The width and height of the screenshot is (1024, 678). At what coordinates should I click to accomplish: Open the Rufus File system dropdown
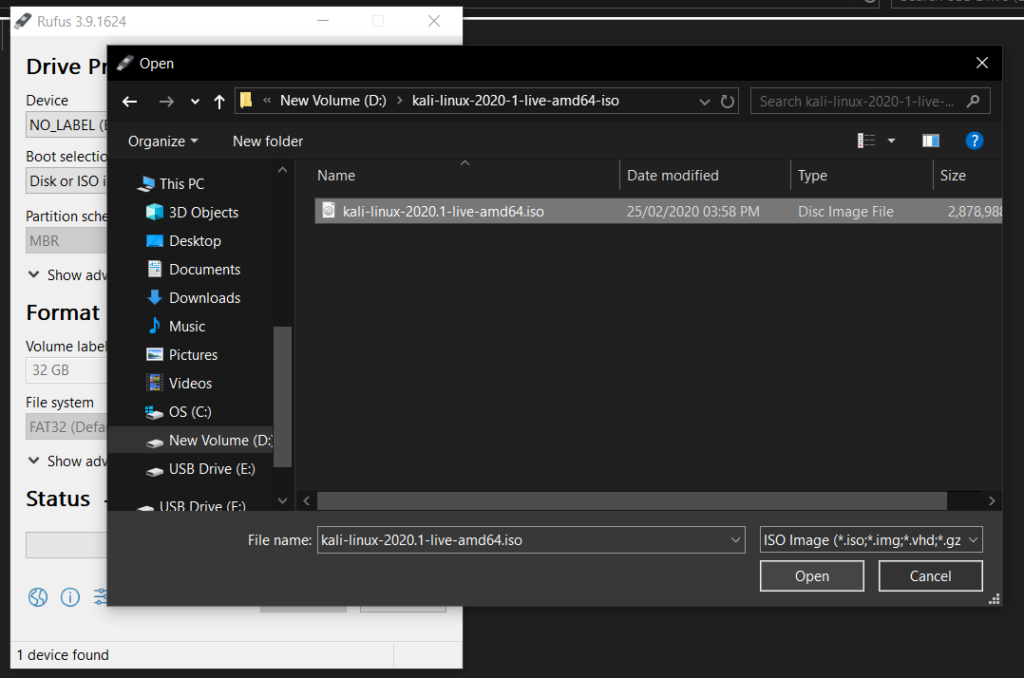tap(67, 427)
